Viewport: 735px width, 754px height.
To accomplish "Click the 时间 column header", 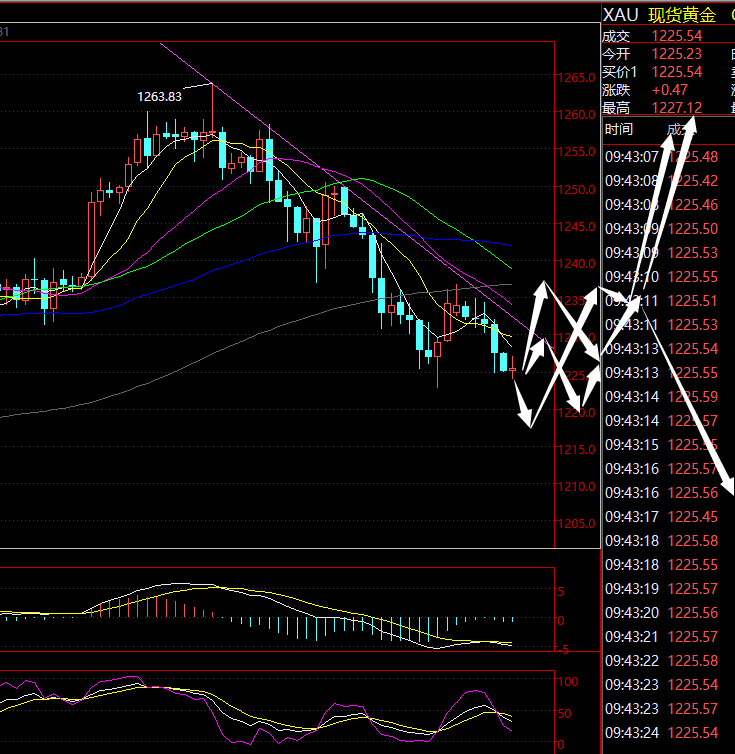I will 619,129.
